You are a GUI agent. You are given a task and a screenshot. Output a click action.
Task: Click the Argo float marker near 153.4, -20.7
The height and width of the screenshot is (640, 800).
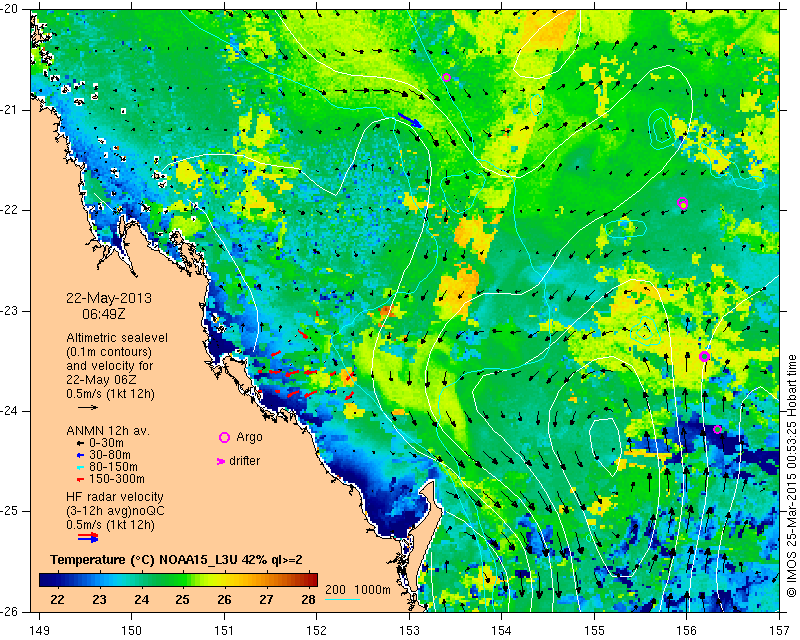[x=446, y=78]
